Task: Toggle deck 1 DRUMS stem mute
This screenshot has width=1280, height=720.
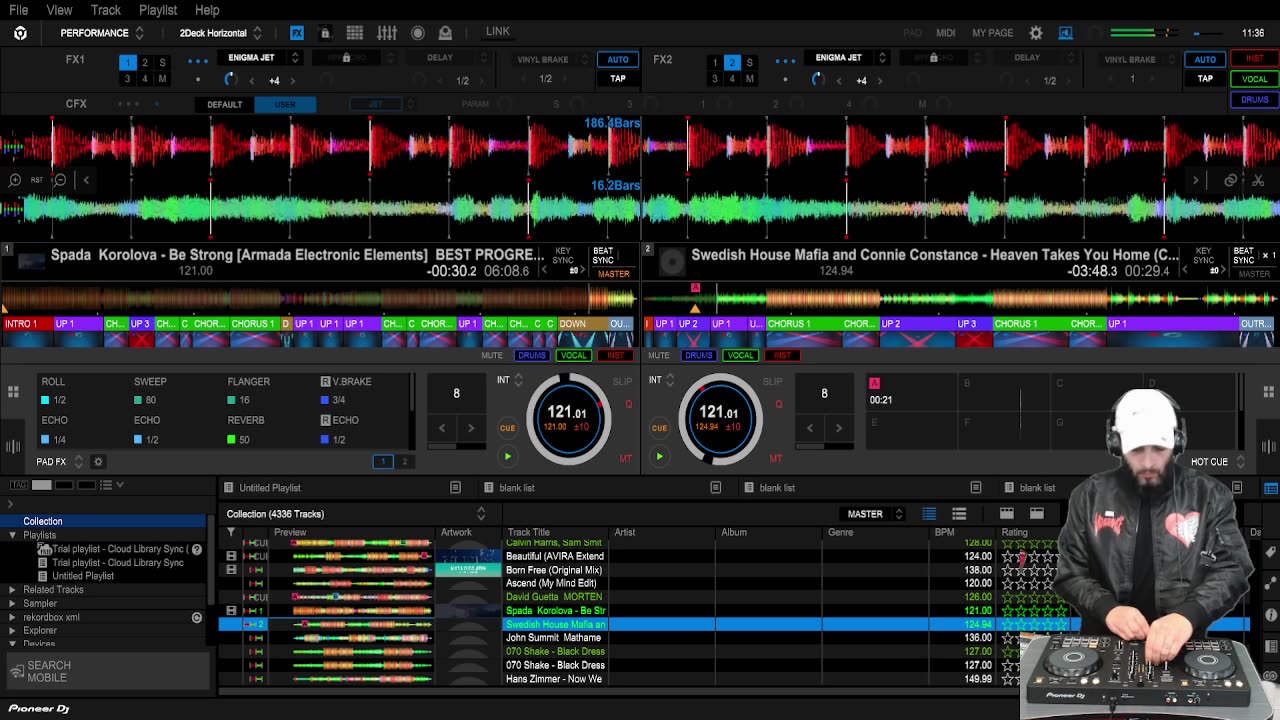Action: (x=532, y=355)
